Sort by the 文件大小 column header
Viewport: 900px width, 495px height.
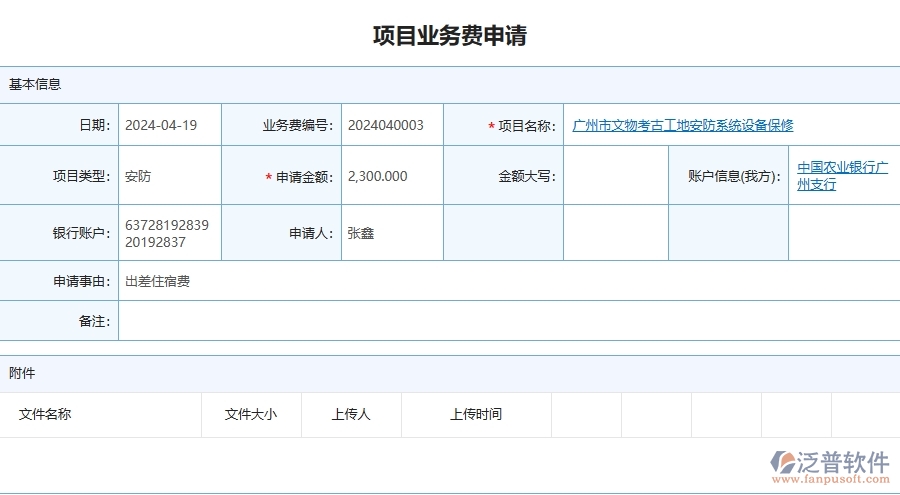click(x=251, y=414)
